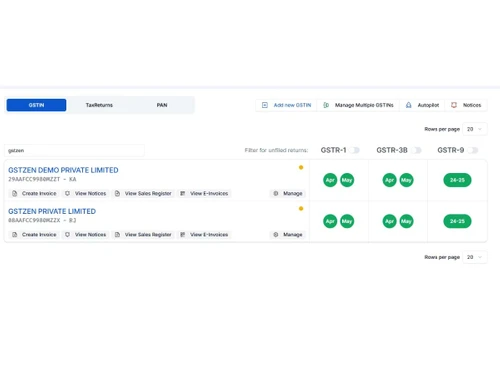Viewport: 500px width, 375px height.
Task: Click Manage for GSTZEN DEMO PRIVATE LIMITED
Action: 288,193
